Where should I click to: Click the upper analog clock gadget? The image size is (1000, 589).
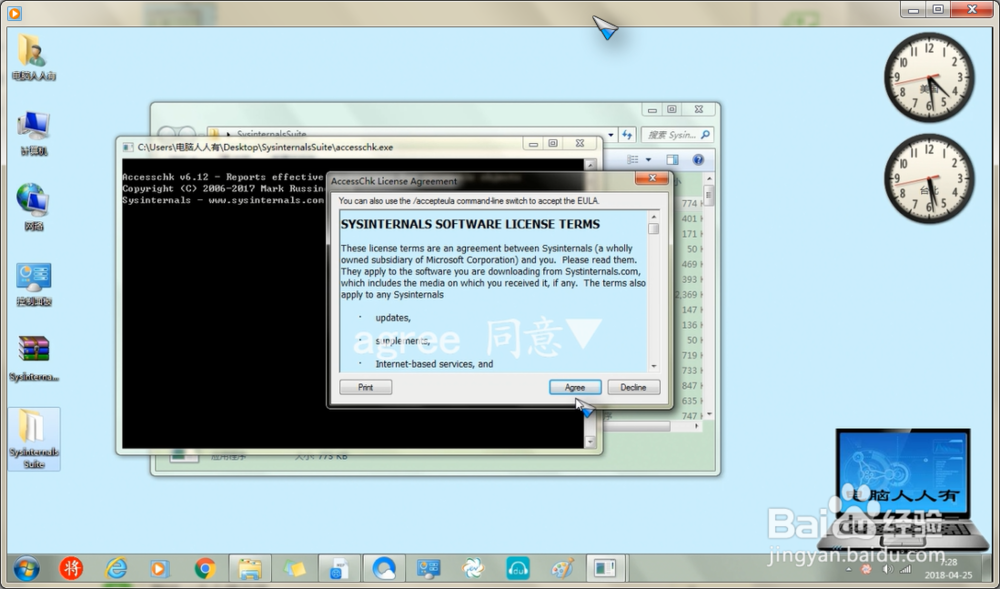coord(929,77)
